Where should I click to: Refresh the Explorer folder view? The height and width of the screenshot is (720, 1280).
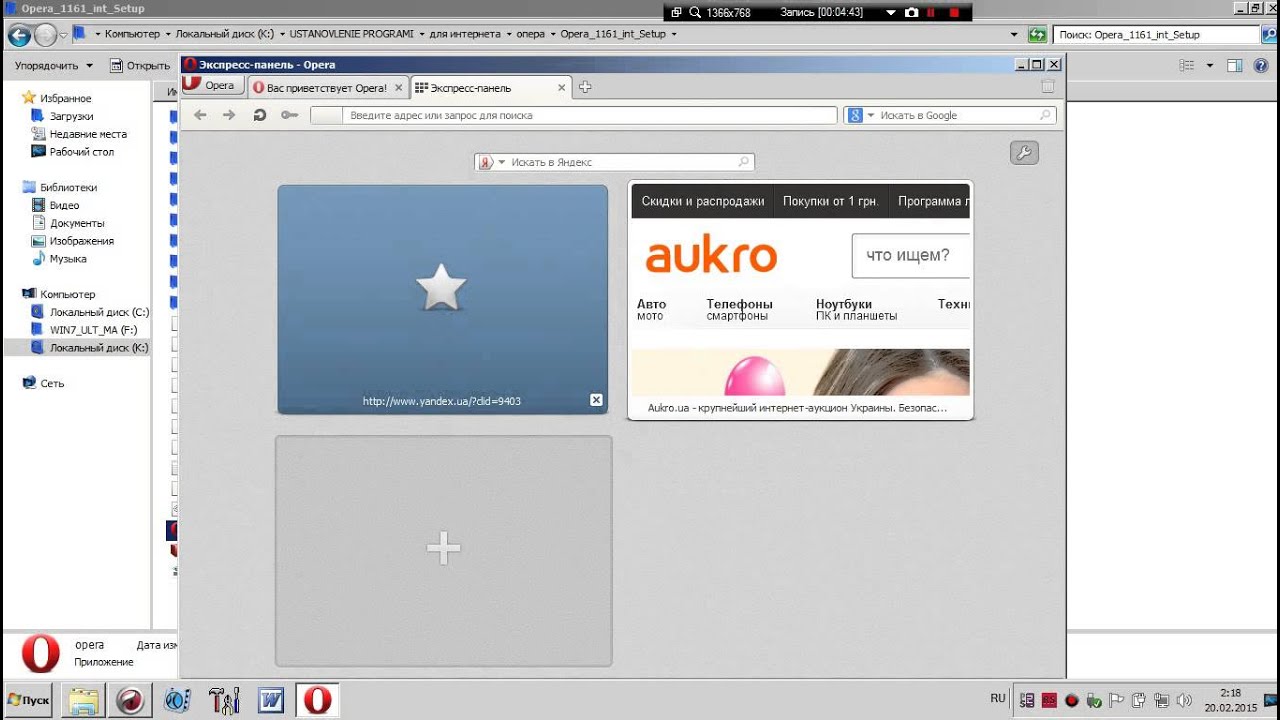(x=1037, y=35)
